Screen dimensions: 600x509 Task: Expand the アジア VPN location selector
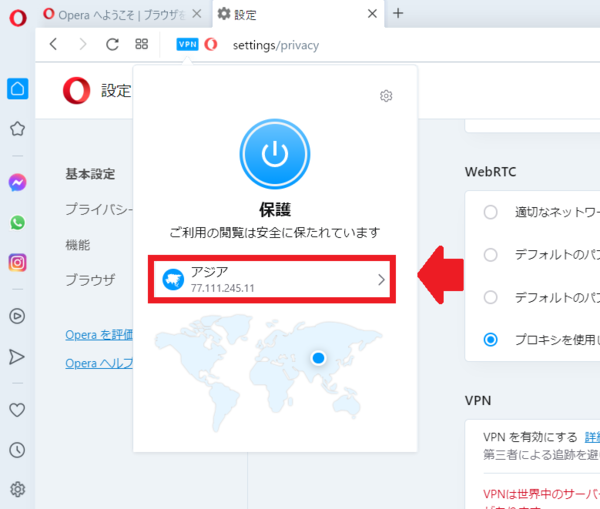[x=272, y=279]
